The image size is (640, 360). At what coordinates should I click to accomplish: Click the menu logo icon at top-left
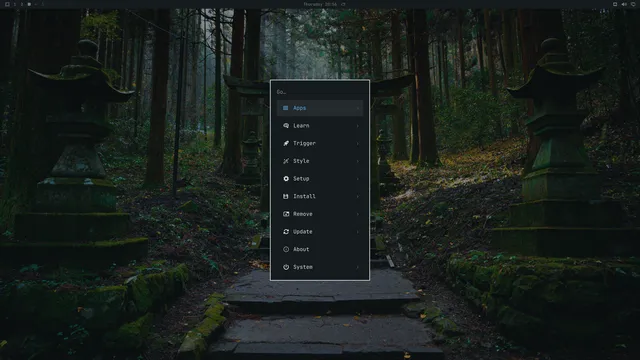(x=7, y=4)
